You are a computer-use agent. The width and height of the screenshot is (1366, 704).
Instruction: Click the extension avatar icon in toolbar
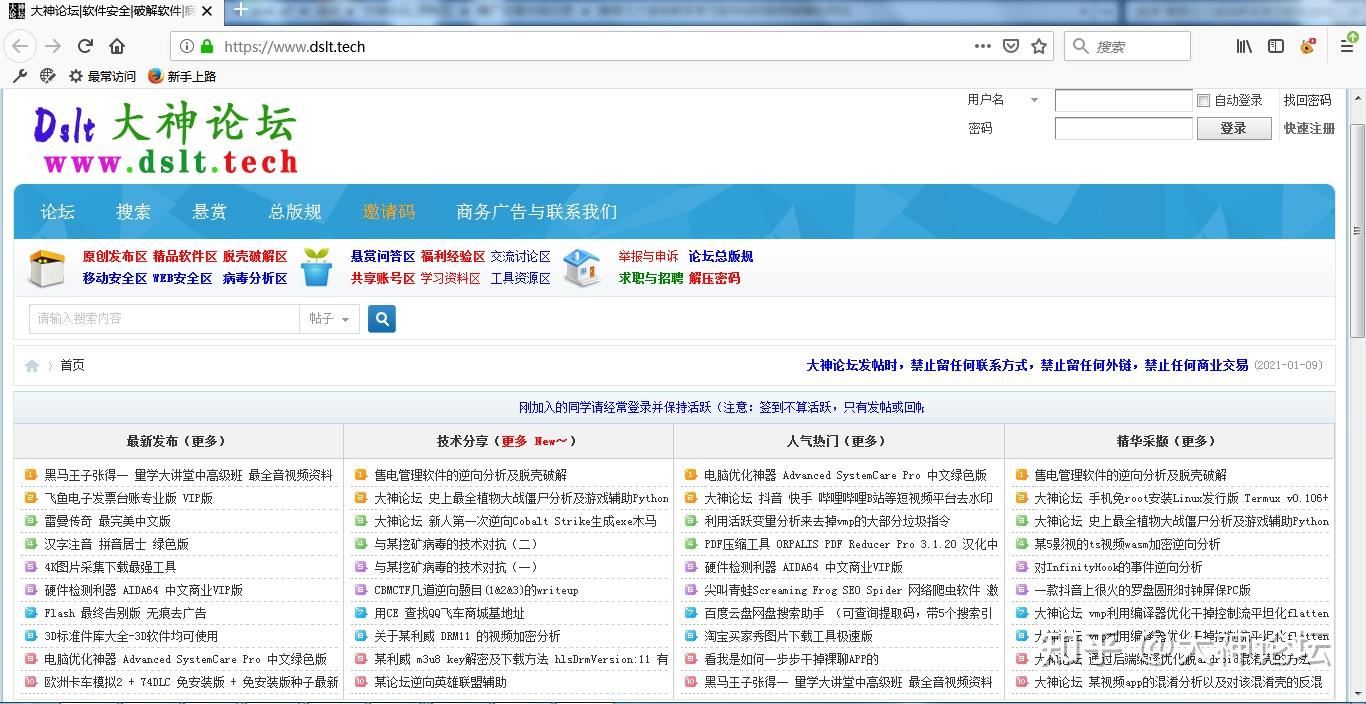[x=1308, y=46]
